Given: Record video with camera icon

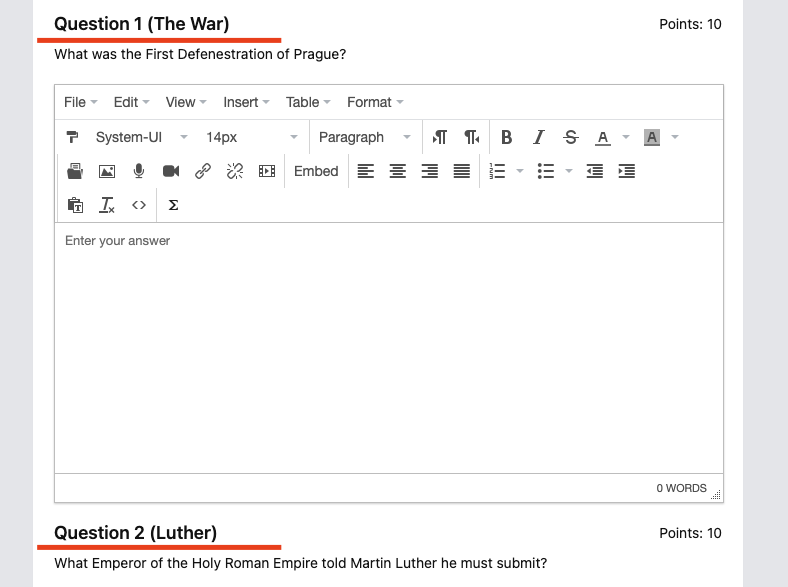Looking at the screenshot, I should 171,171.
